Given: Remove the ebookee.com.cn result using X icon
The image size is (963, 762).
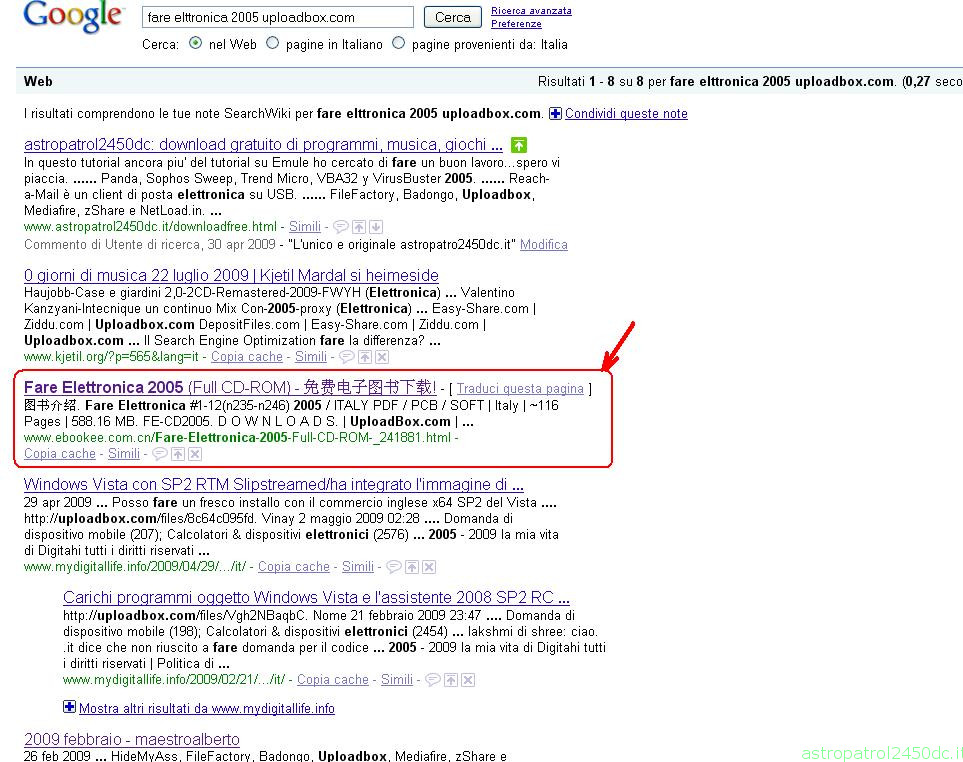Looking at the screenshot, I should 195,454.
